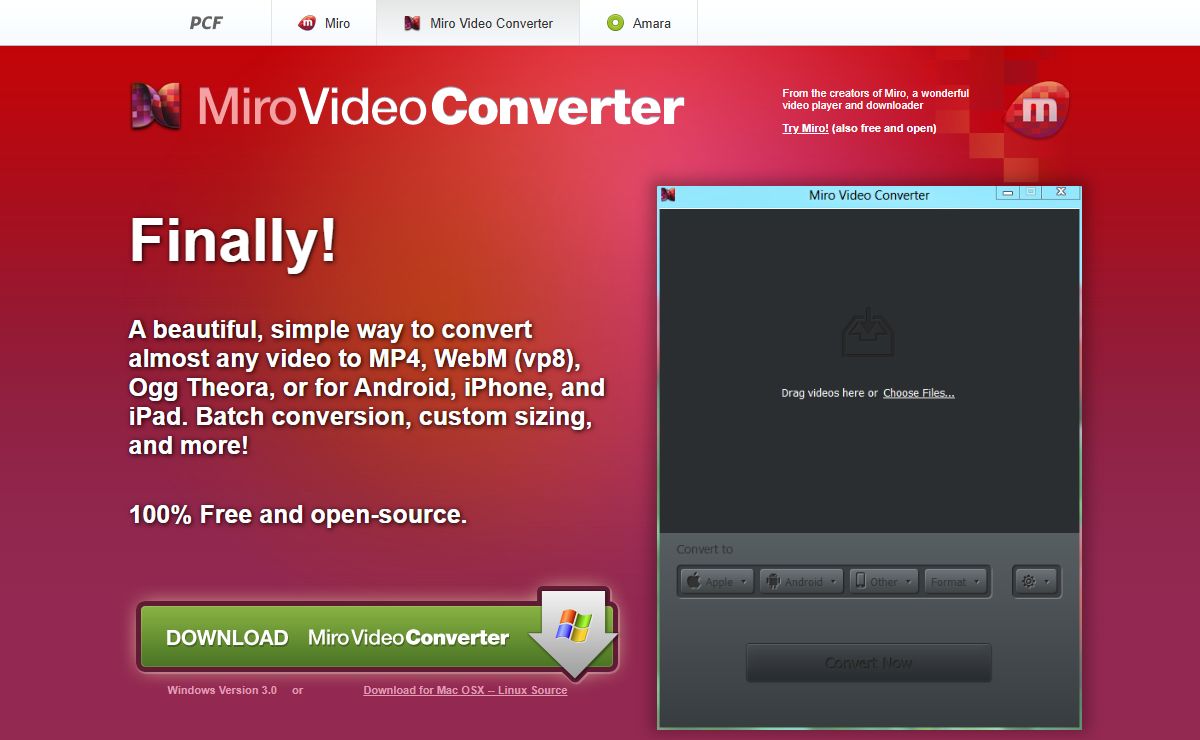The image size is (1200, 740).
Task: Open Download for Mac OSX link
Action: pyautogui.click(x=465, y=690)
